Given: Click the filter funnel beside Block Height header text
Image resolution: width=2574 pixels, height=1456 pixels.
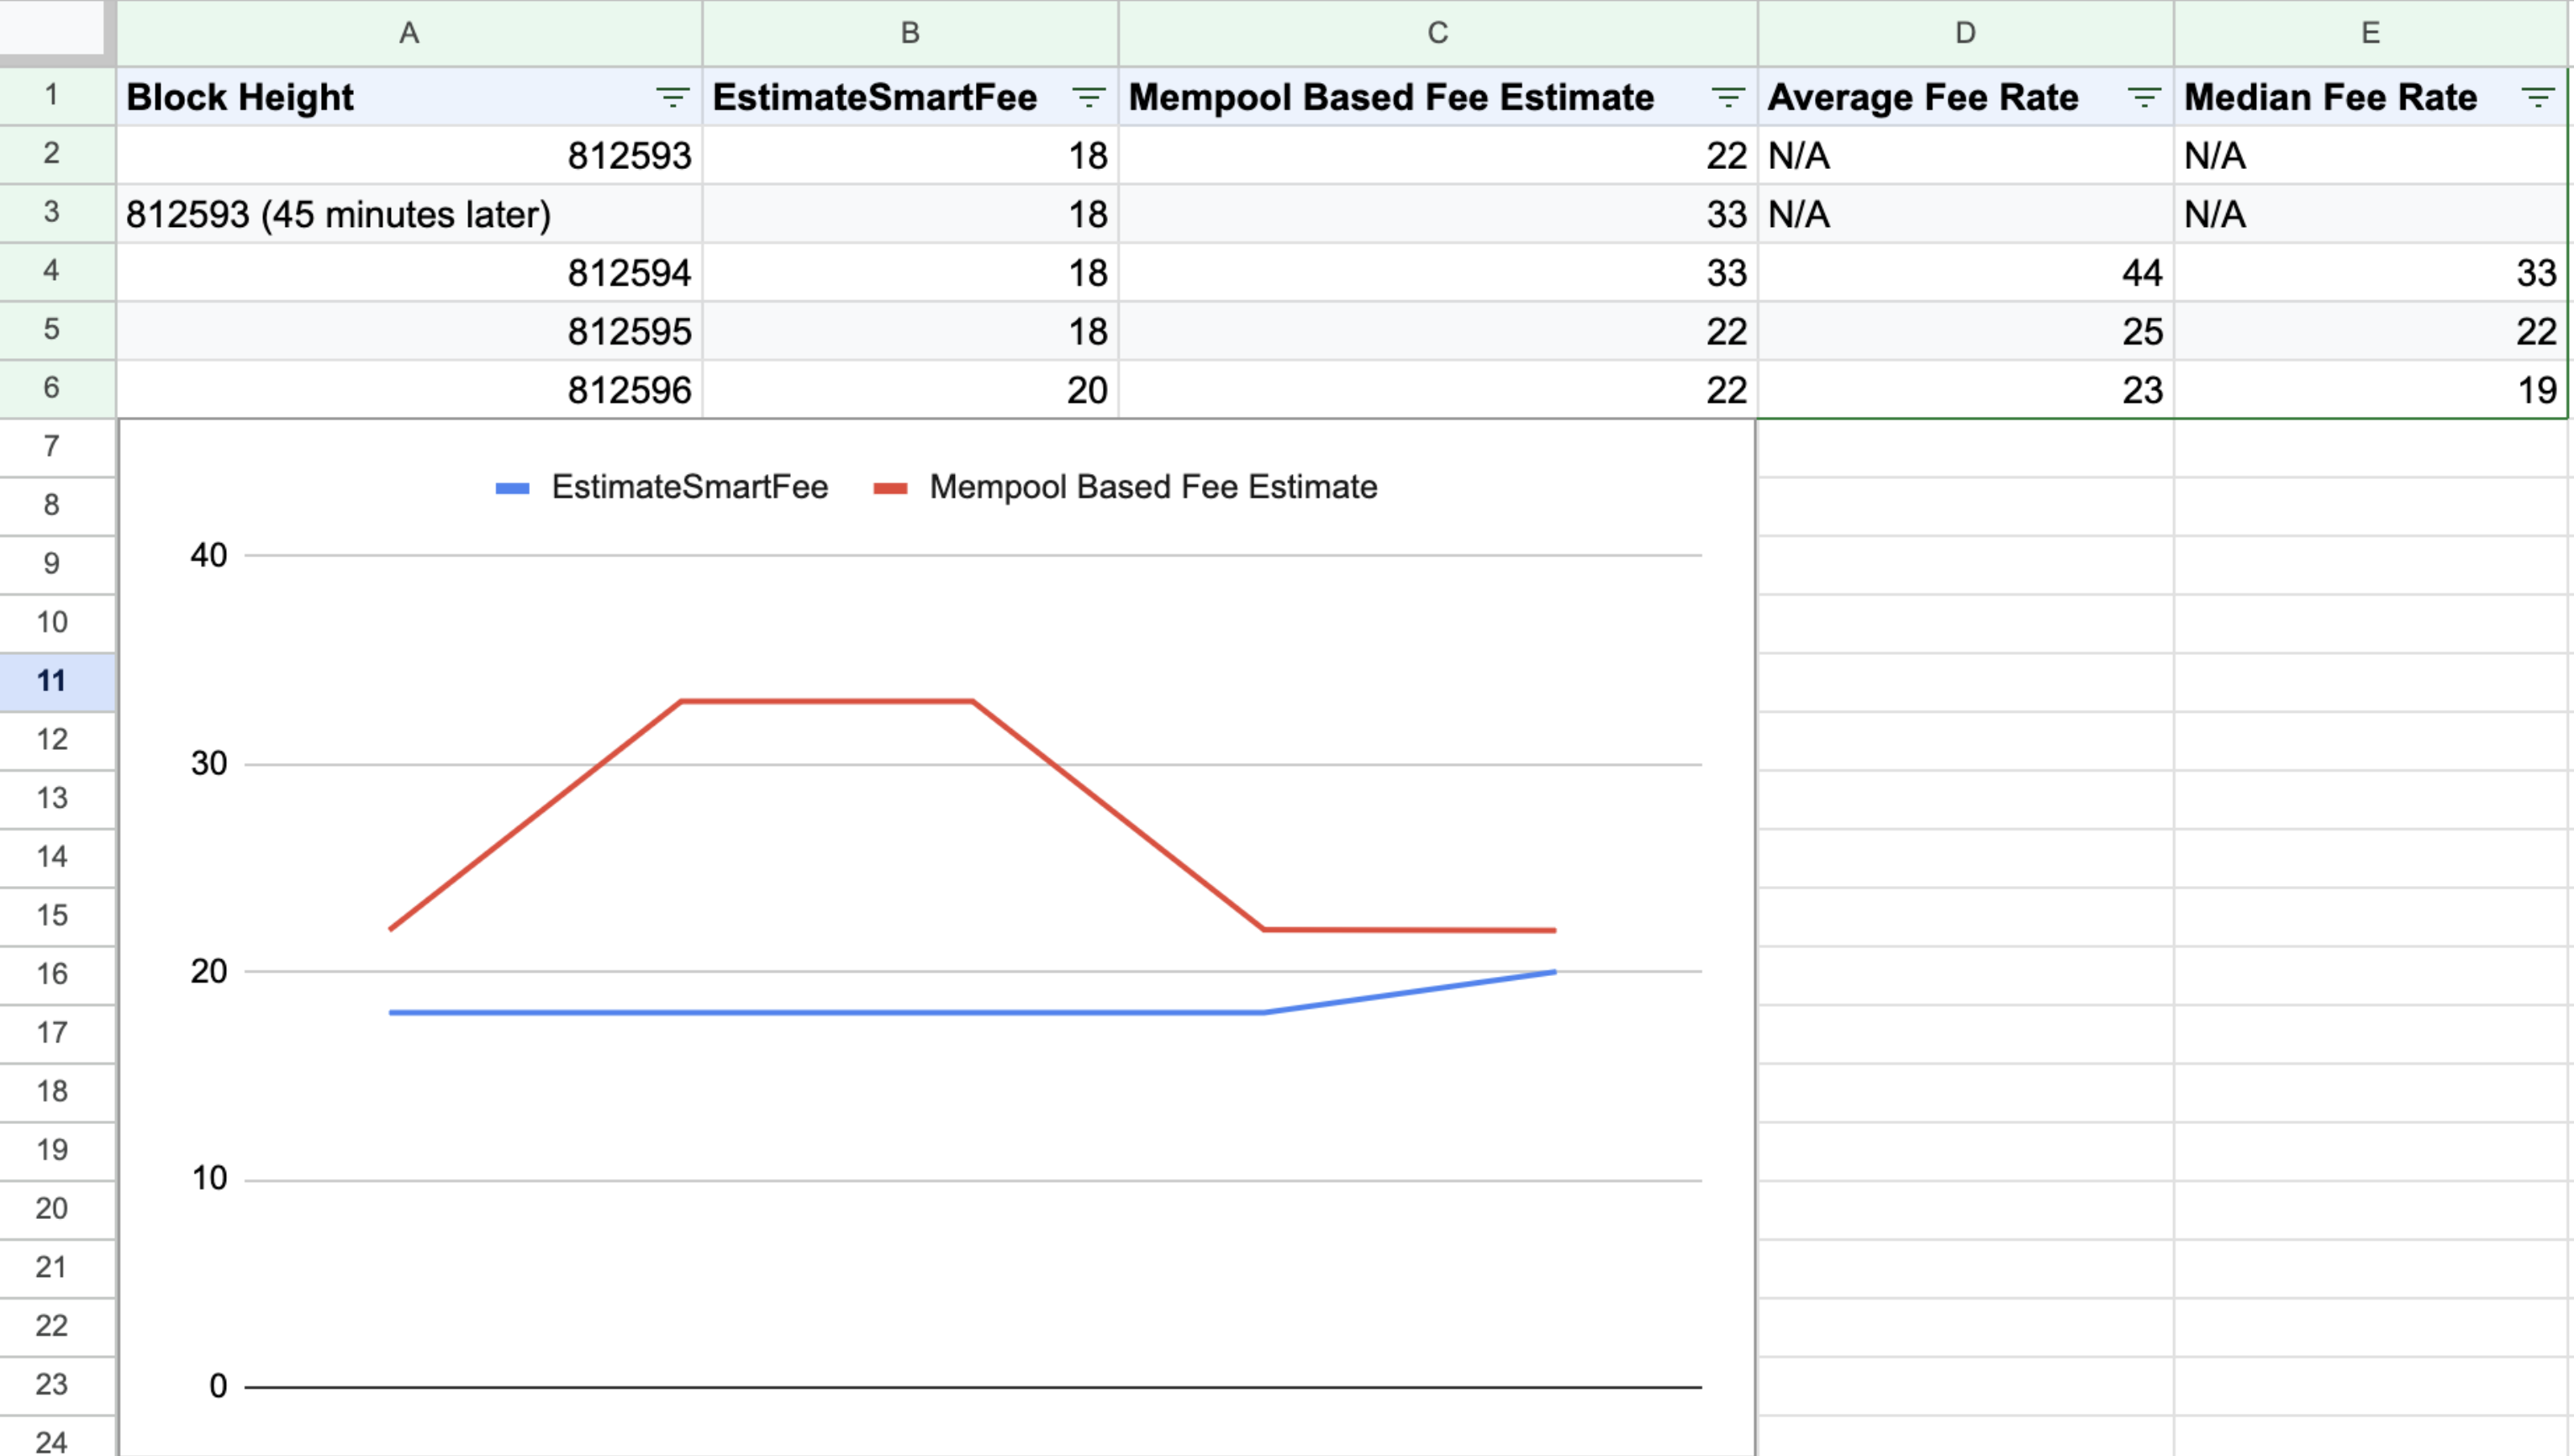Looking at the screenshot, I should 673,97.
